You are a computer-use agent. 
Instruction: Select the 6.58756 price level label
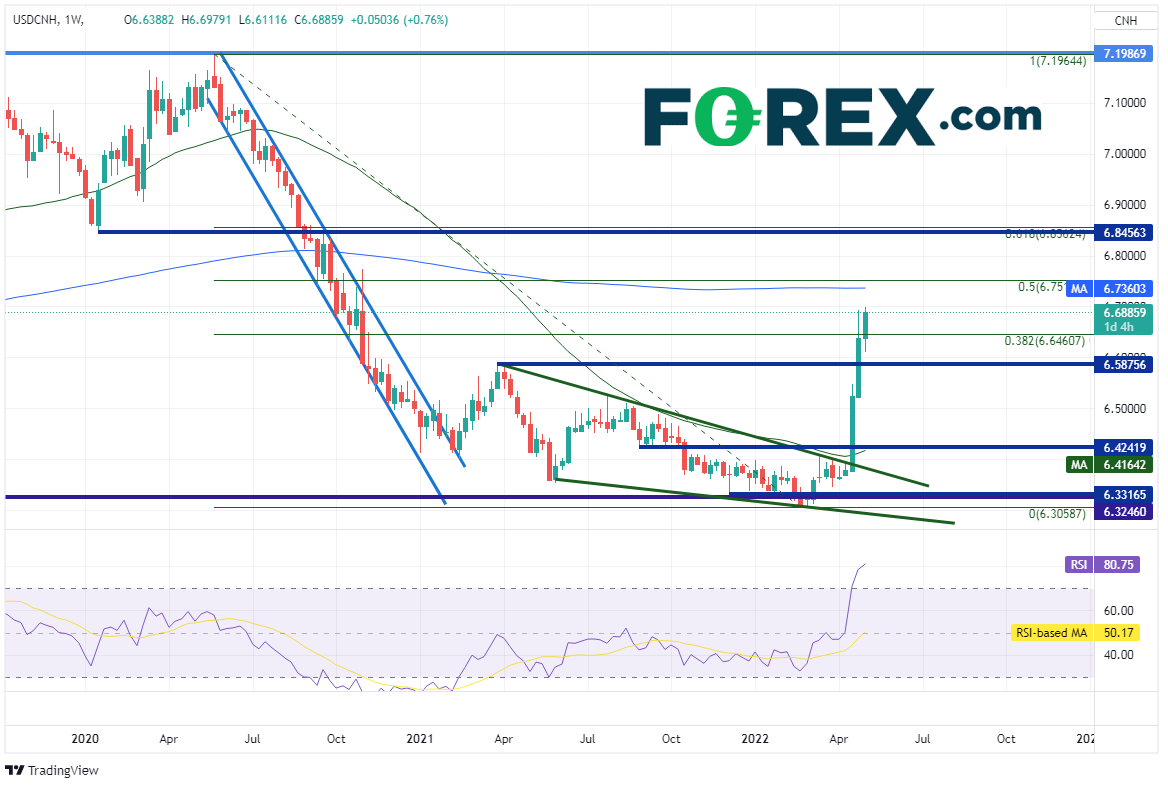click(x=1125, y=365)
